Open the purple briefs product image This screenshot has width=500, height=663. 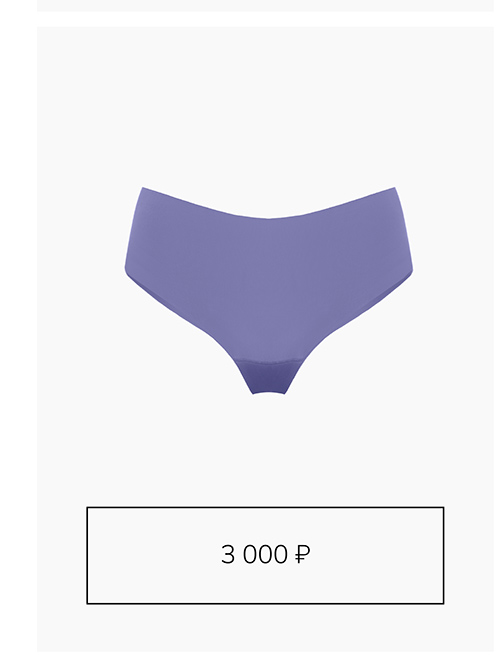268,290
